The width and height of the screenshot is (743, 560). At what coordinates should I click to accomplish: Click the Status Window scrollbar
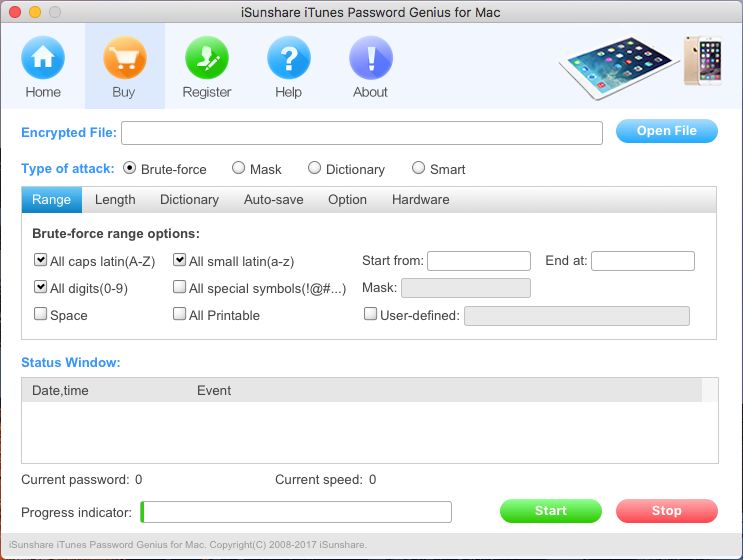coord(710,420)
